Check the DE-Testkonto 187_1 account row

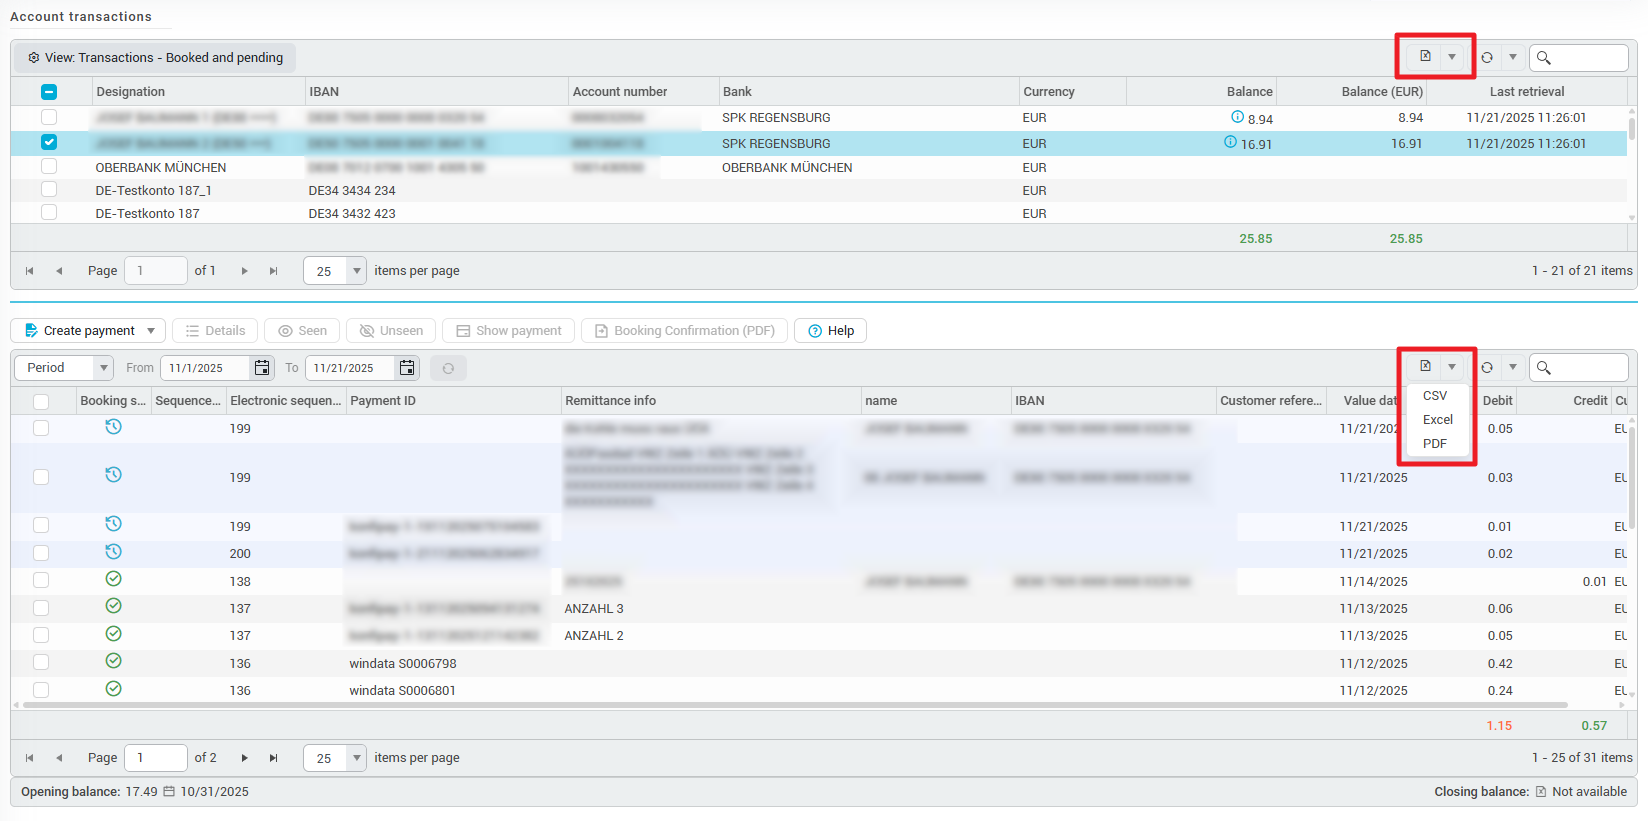coord(49,189)
